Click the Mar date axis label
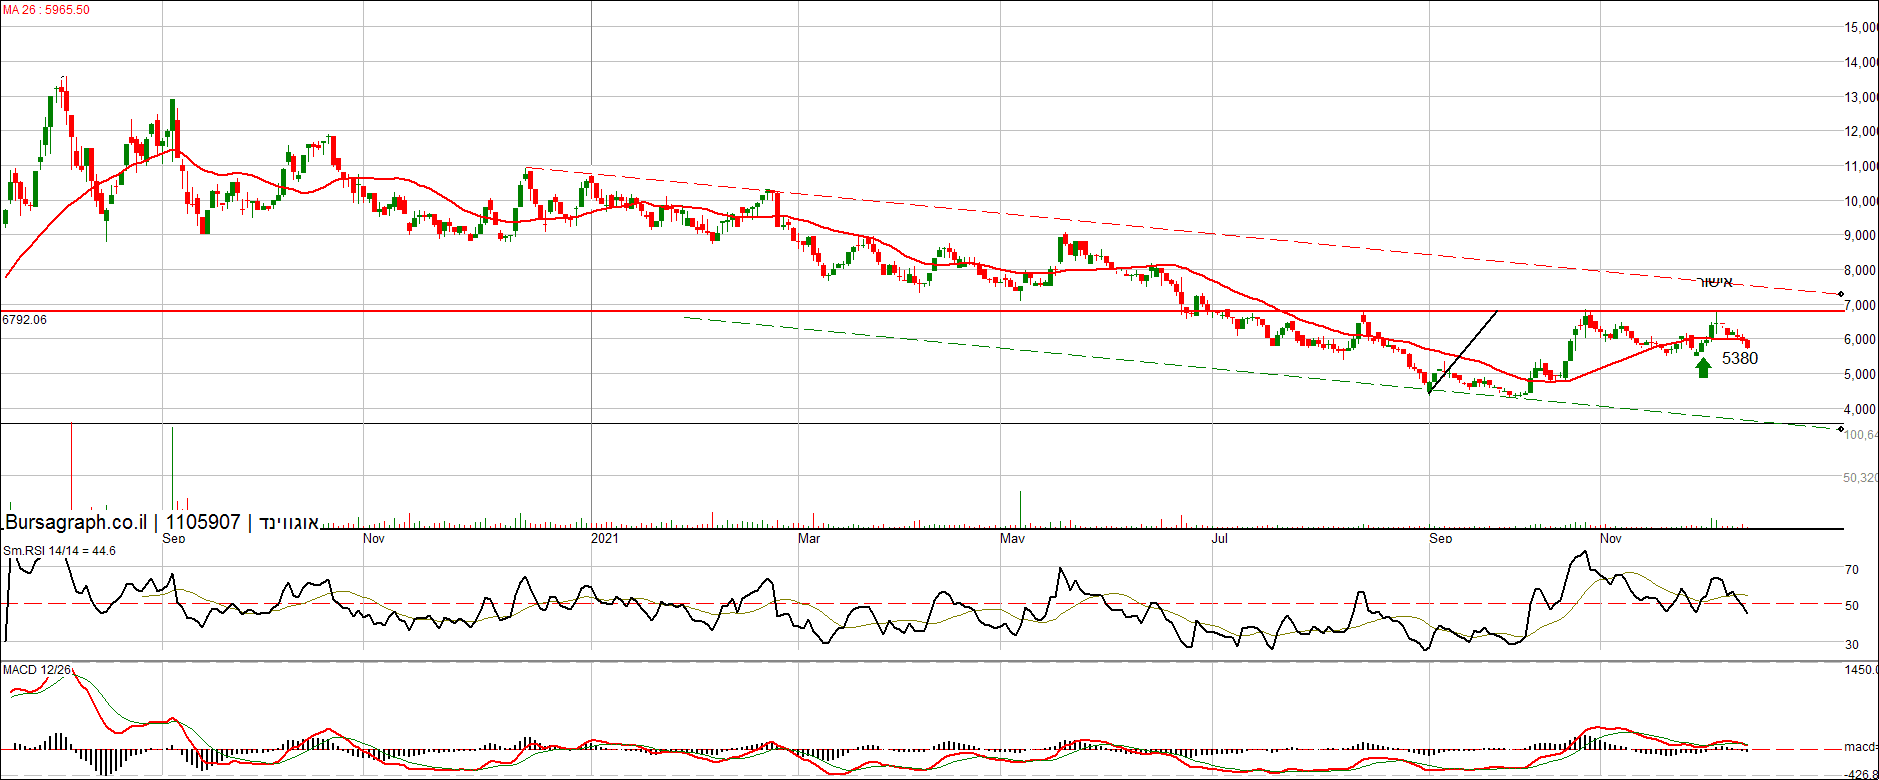Viewport: 1879px width, 780px height. click(809, 539)
